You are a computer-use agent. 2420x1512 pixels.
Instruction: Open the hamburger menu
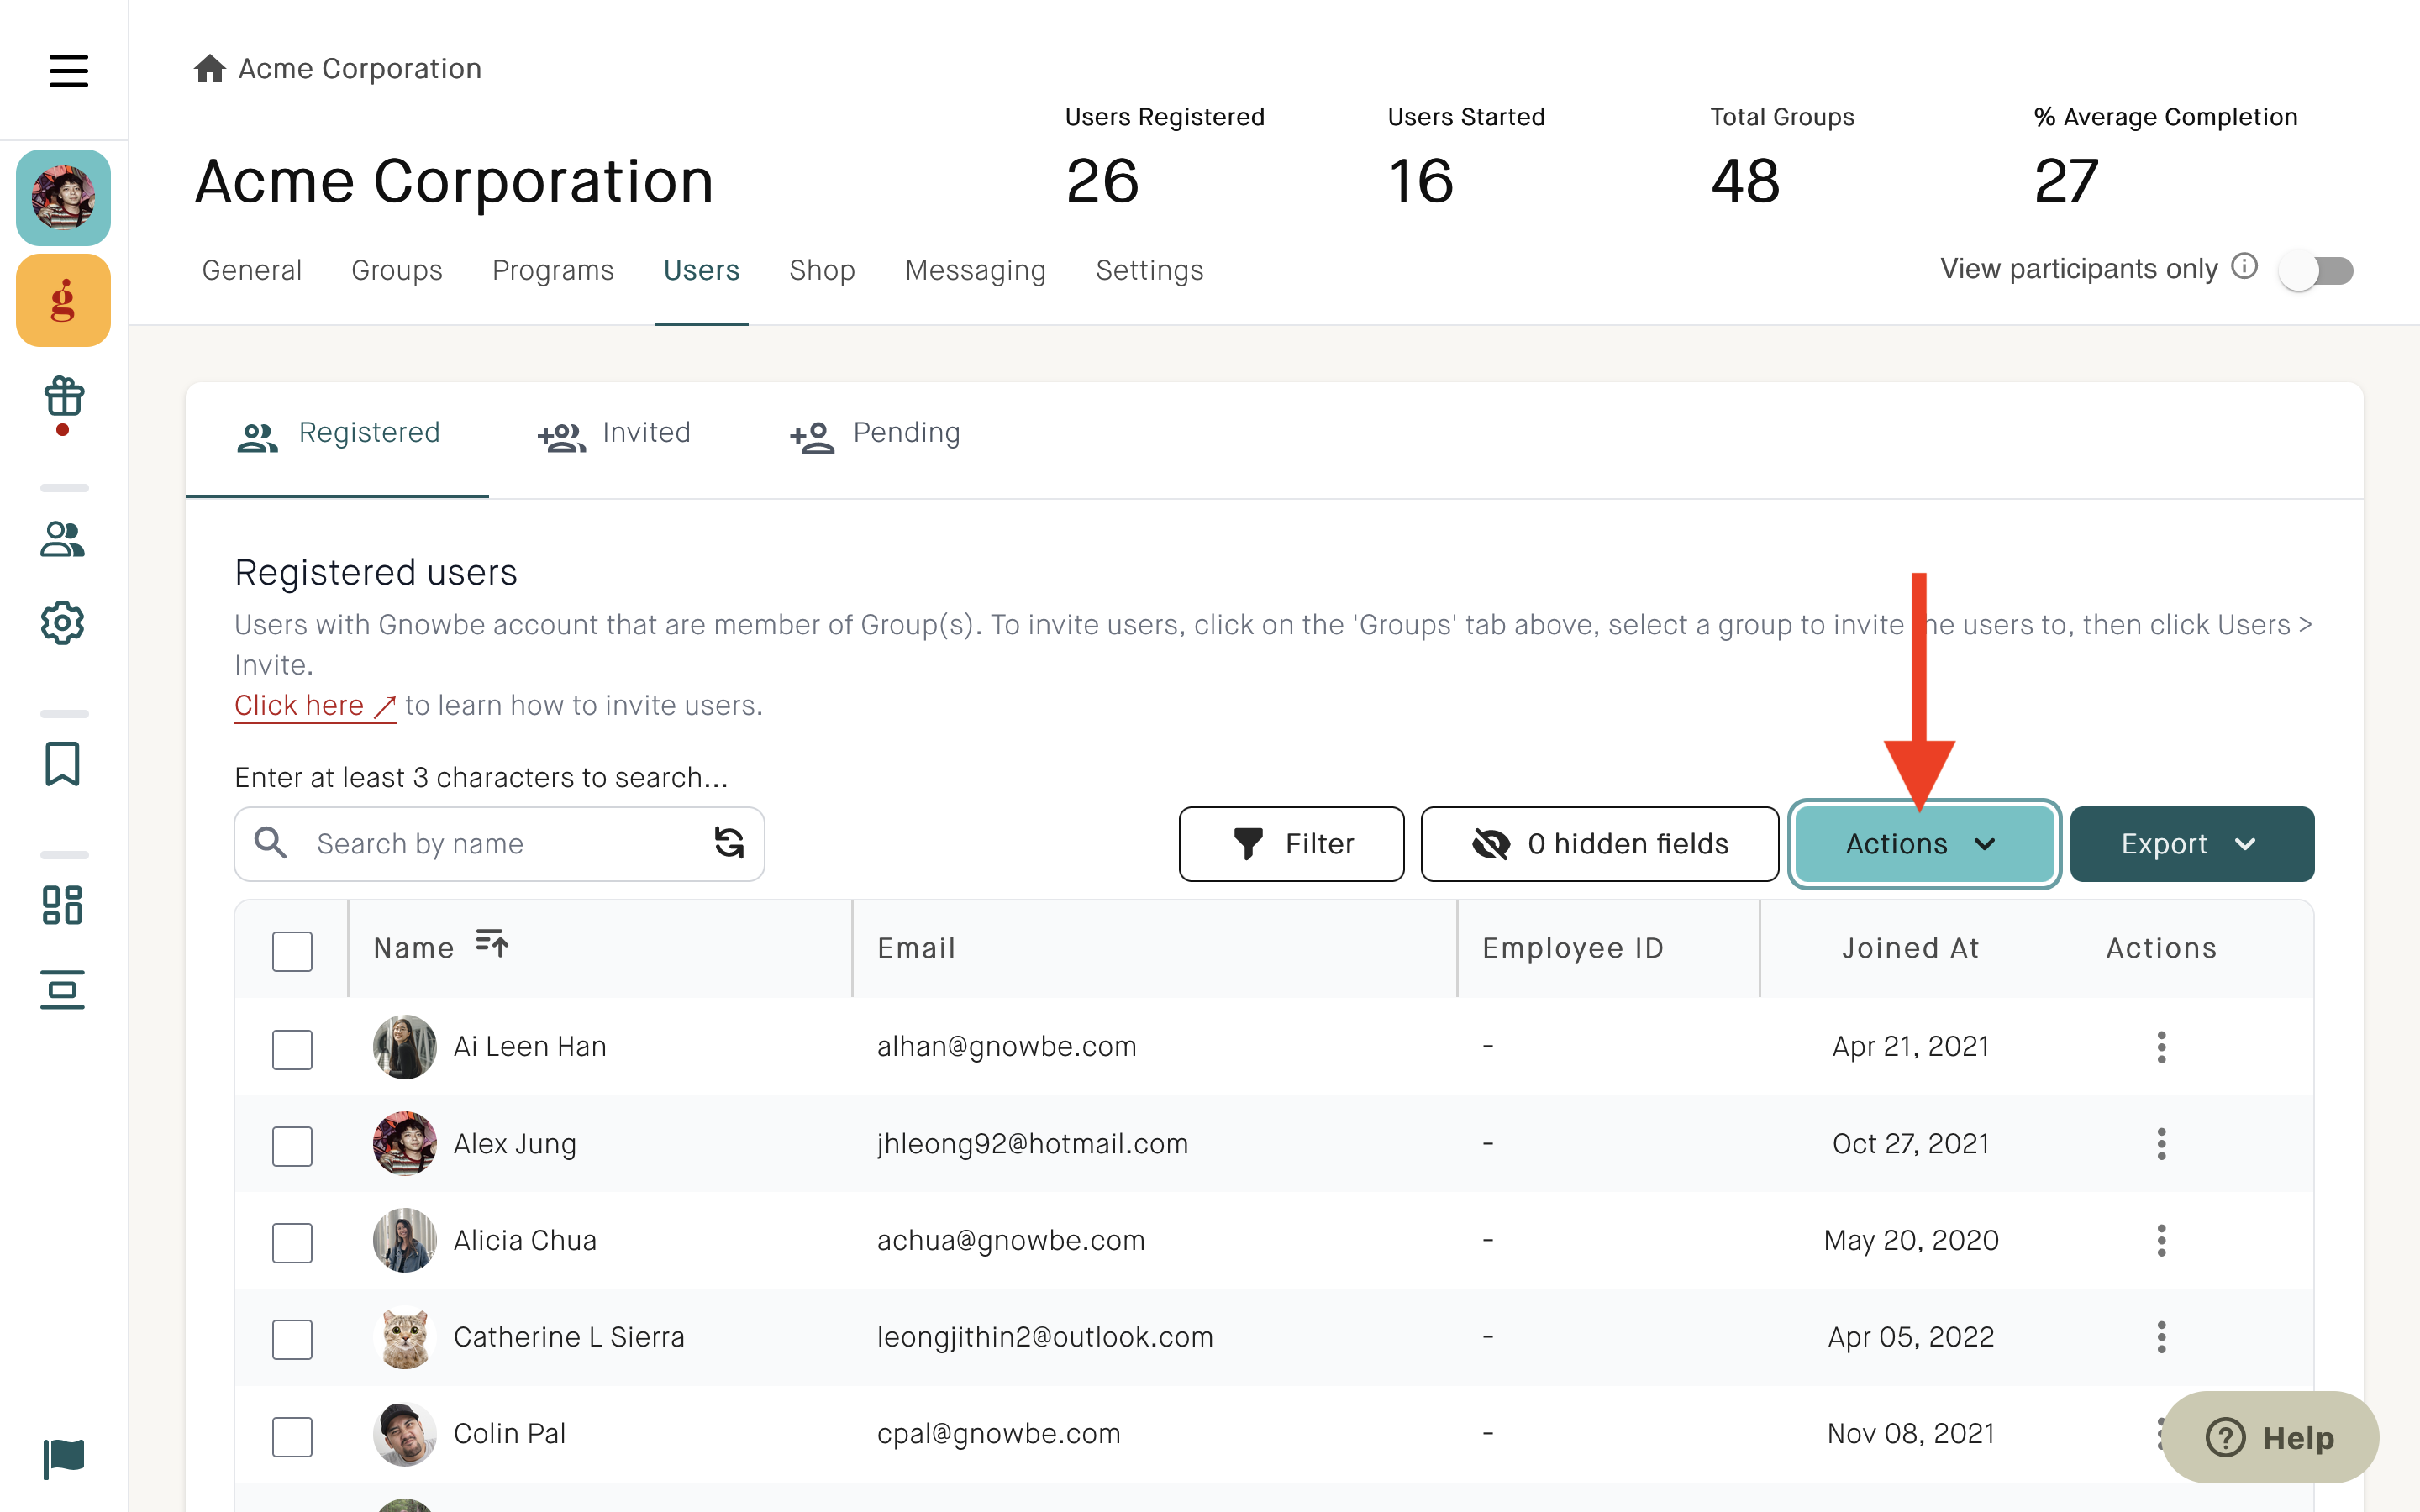point(68,70)
